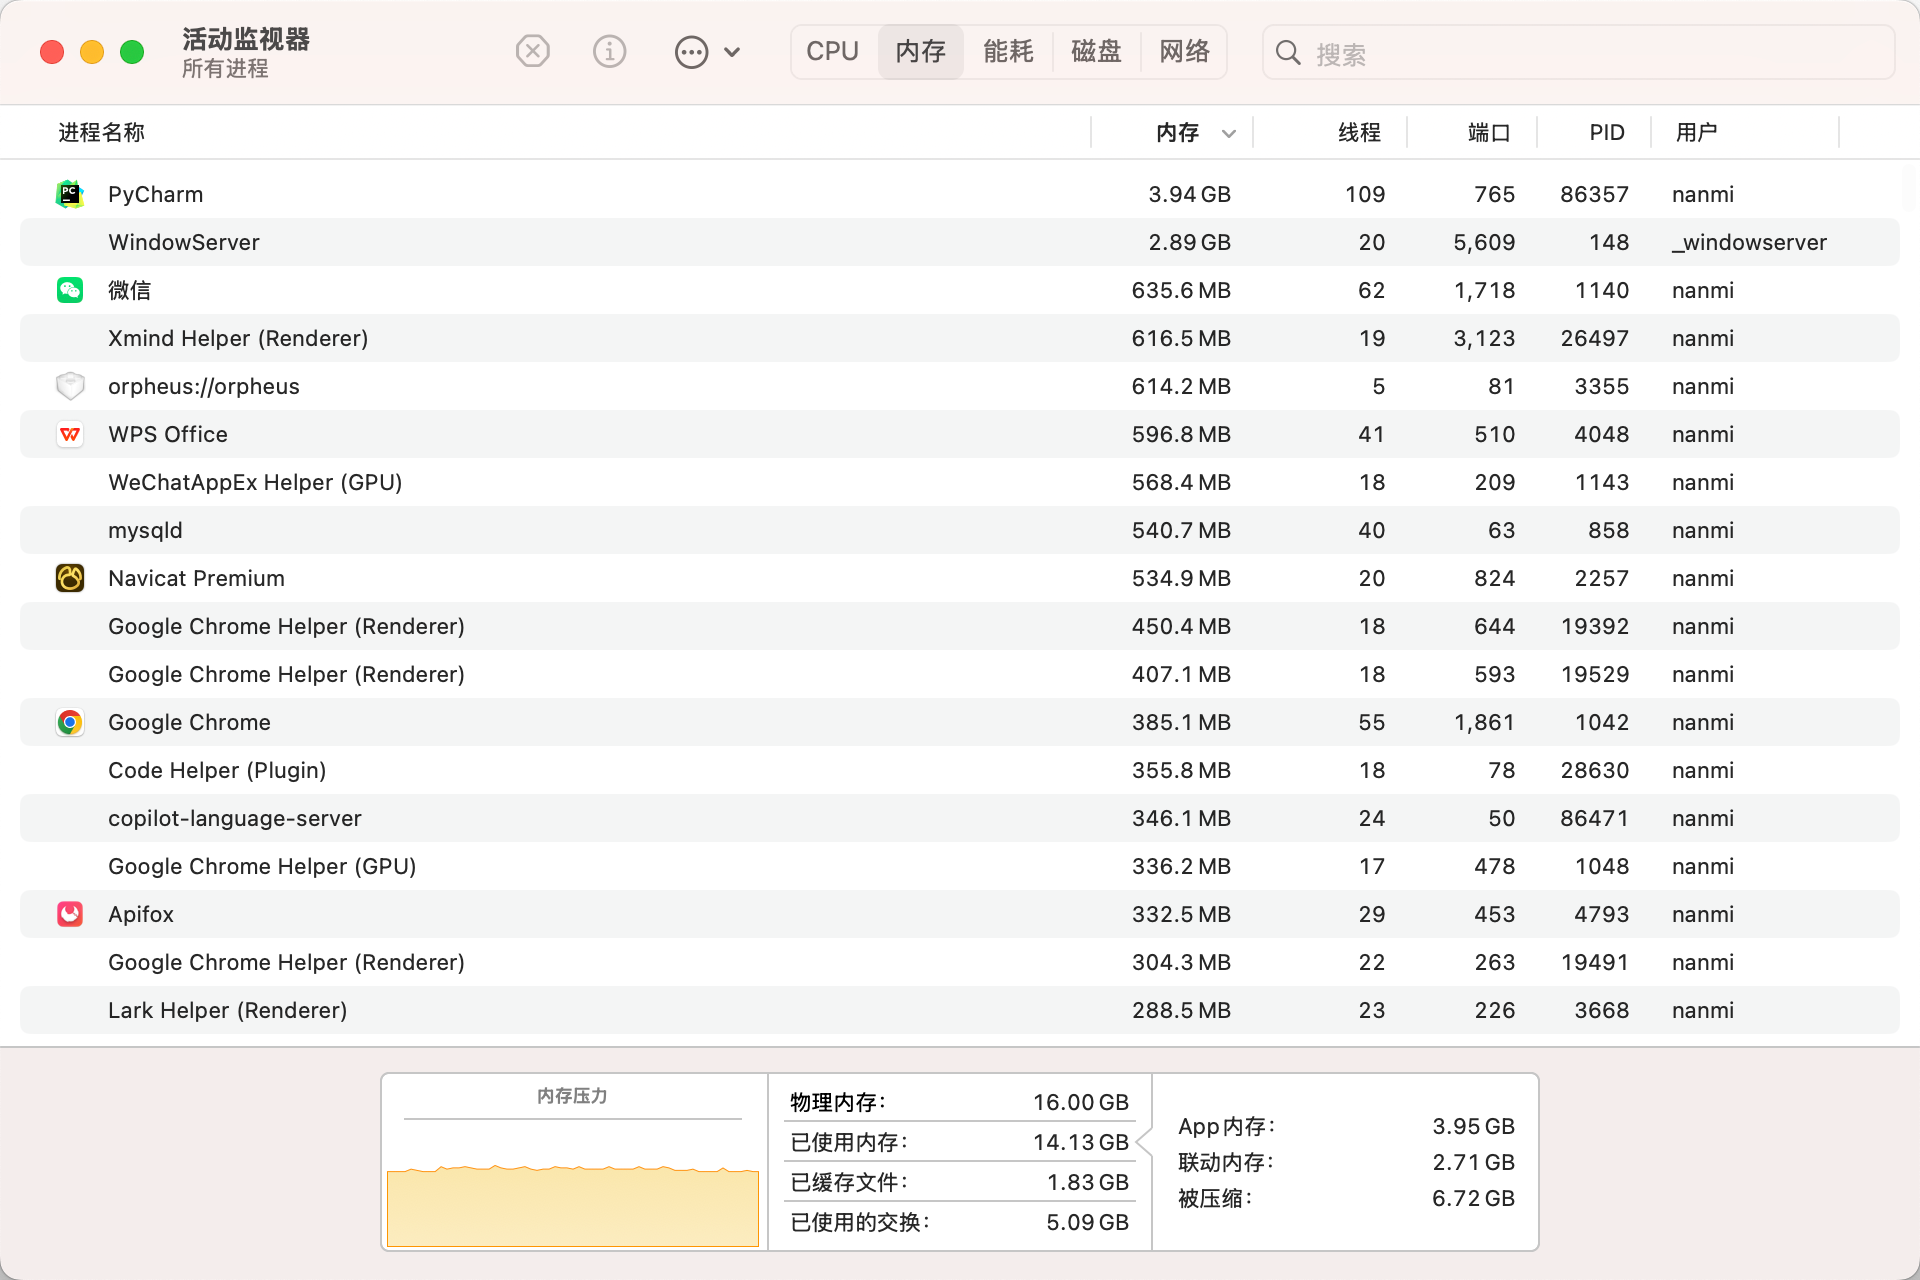Click the stop process X icon
This screenshot has height=1280, width=1920.
tap(533, 51)
